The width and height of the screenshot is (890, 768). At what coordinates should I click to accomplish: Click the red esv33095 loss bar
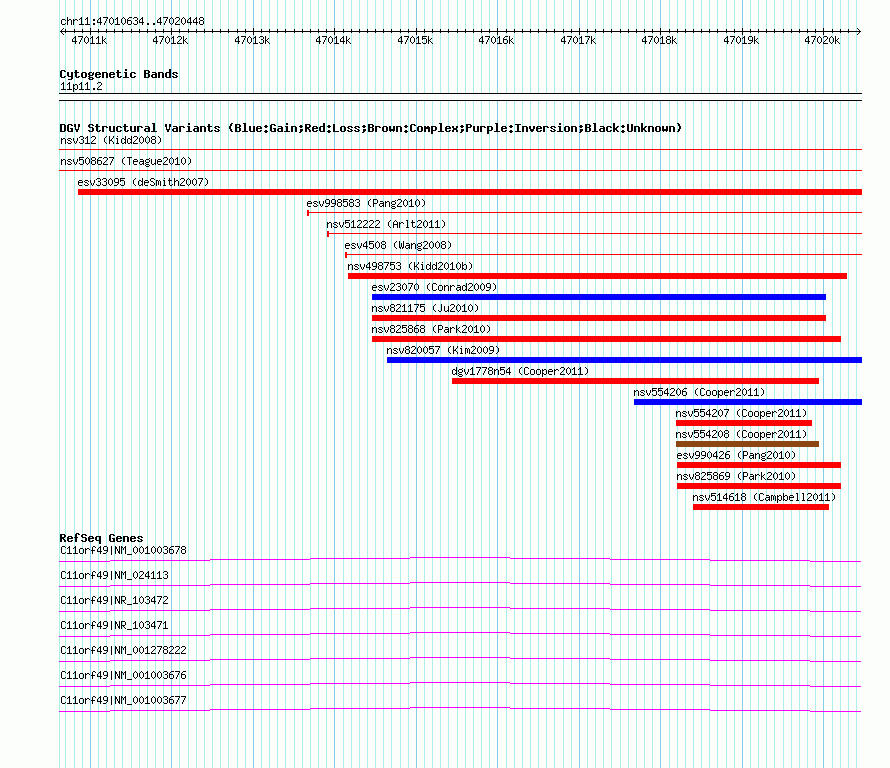click(x=470, y=192)
